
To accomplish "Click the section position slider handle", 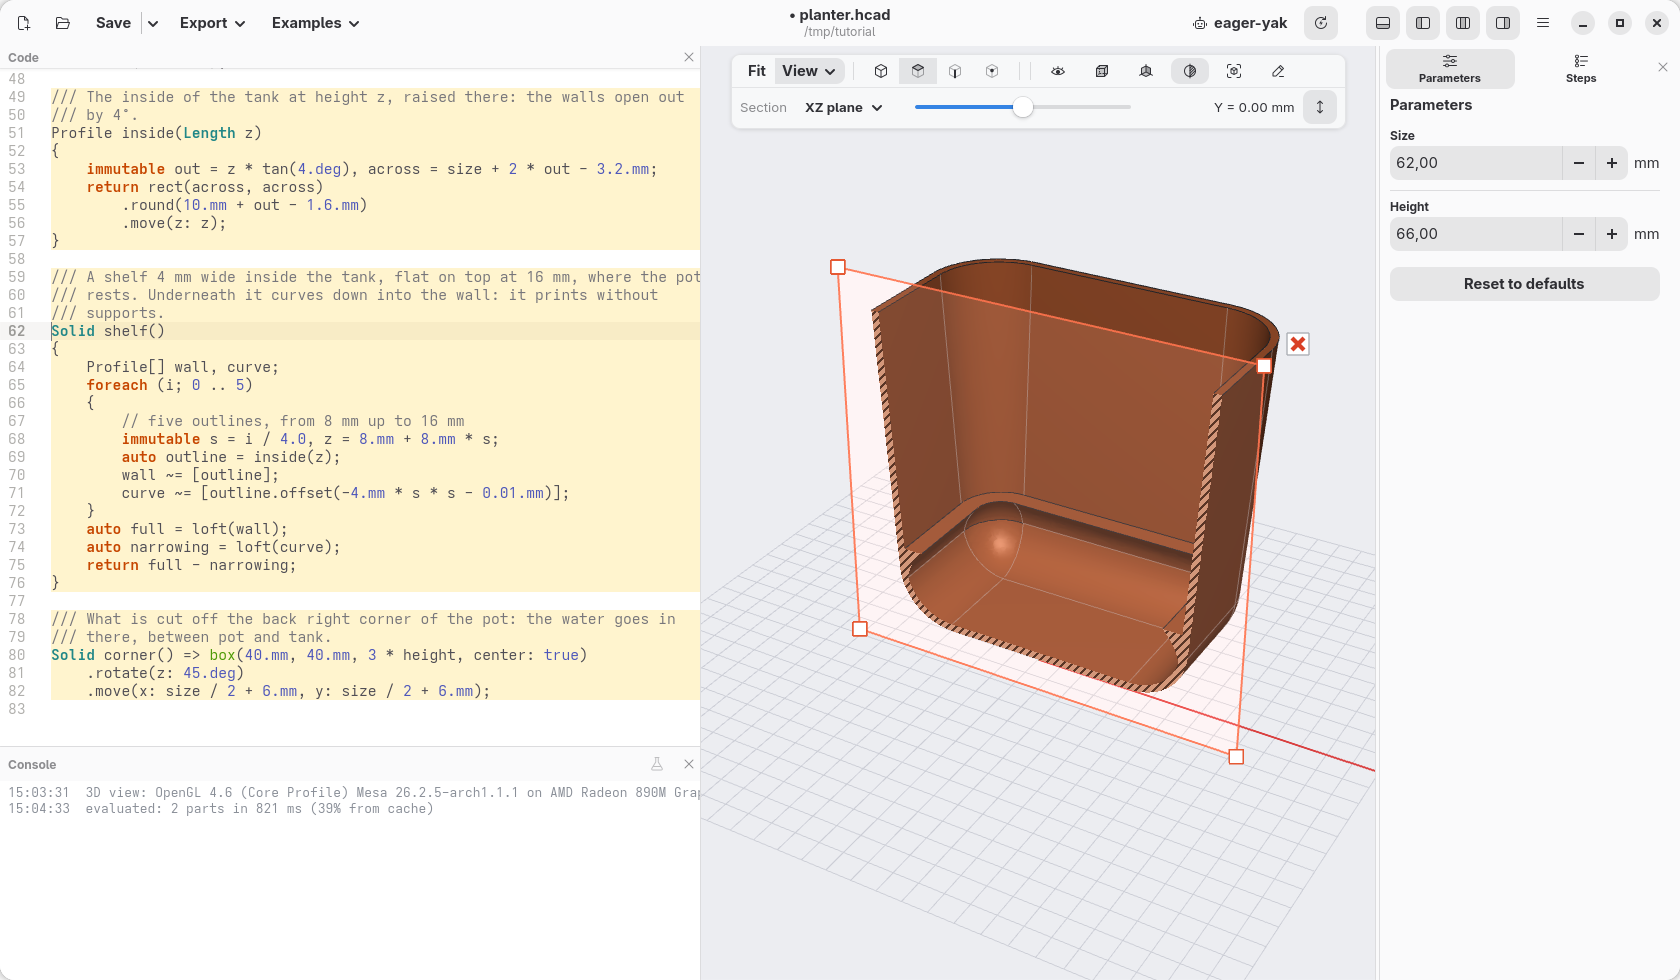I will 1022,107.
